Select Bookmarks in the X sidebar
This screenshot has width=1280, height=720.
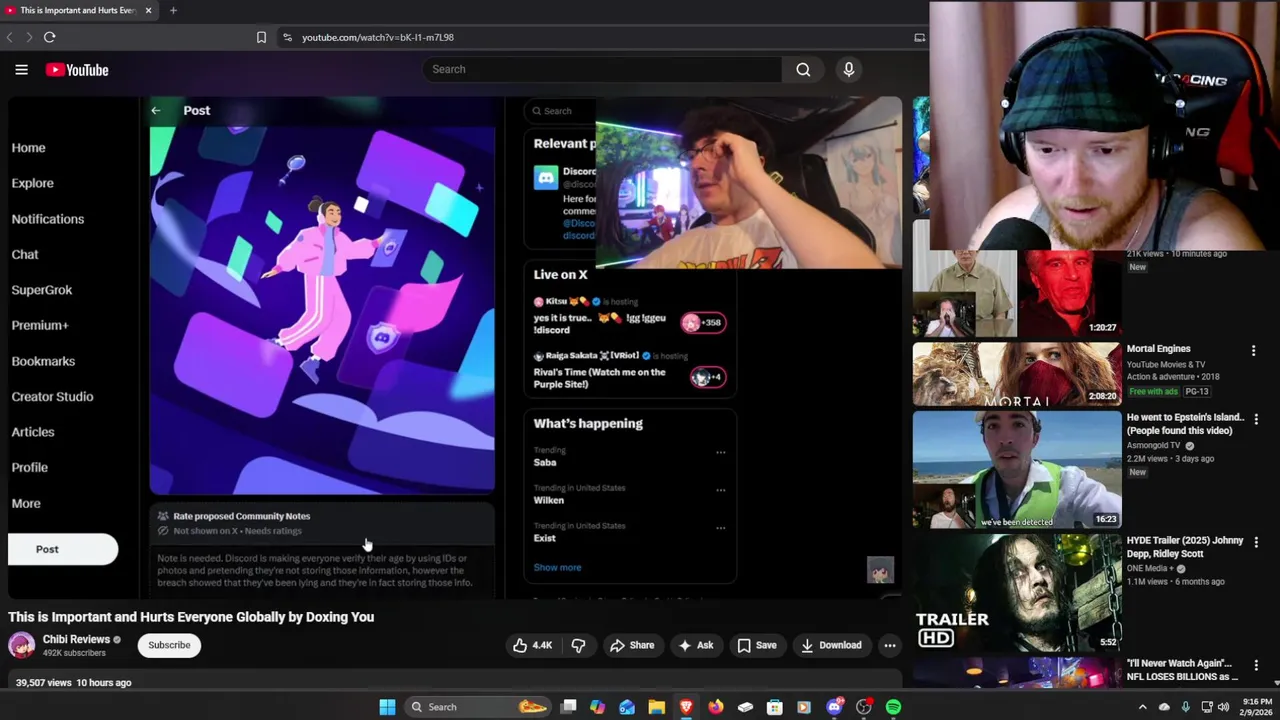click(x=43, y=361)
